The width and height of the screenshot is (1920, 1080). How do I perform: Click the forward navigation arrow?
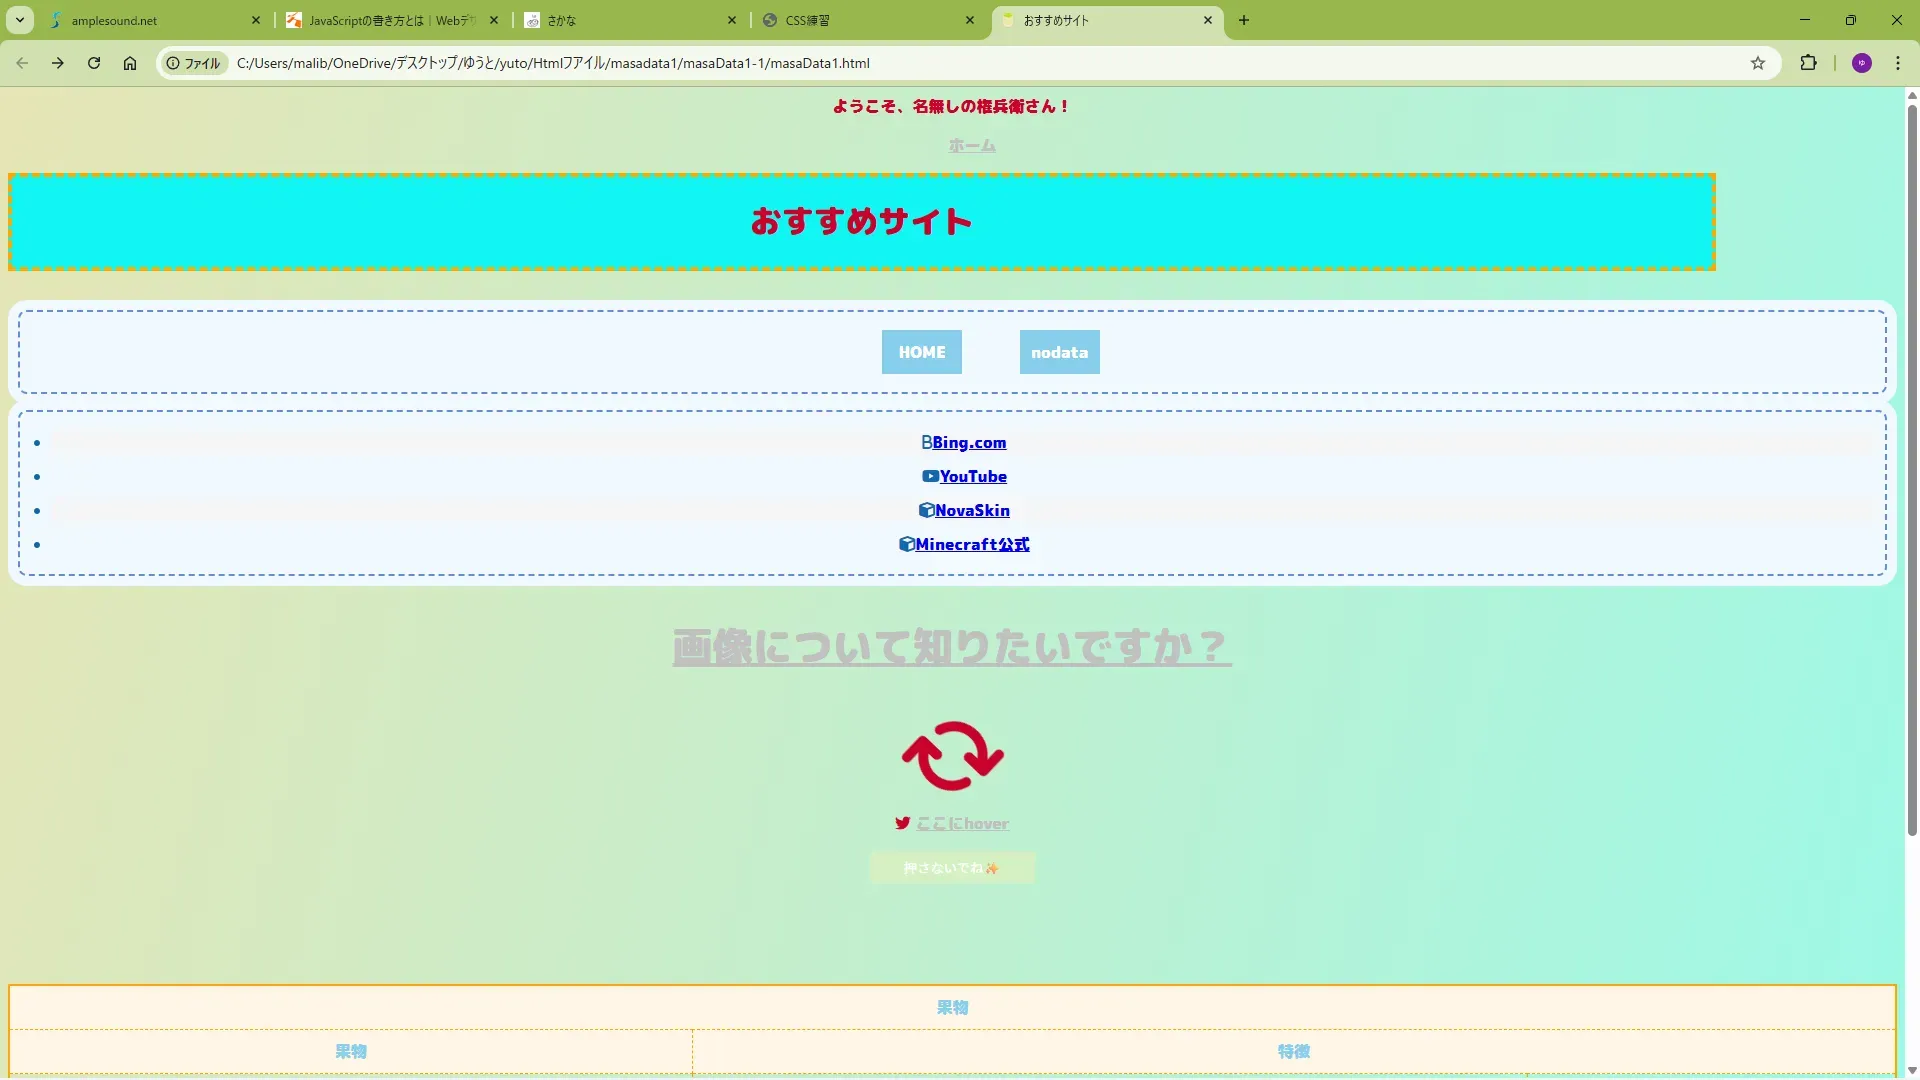pyautogui.click(x=58, y=63)
